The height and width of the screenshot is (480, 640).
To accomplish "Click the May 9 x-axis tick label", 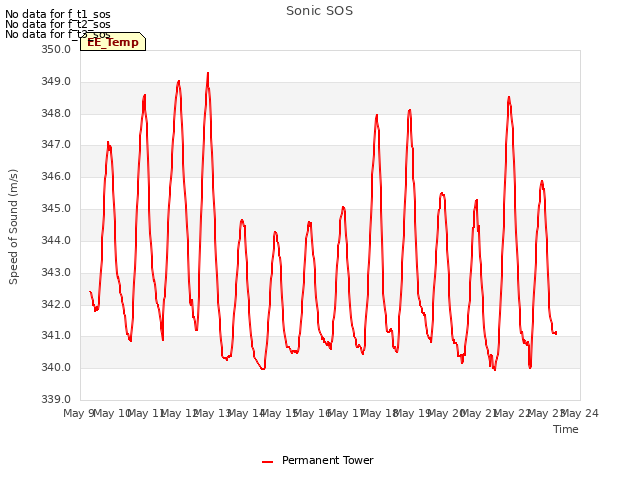I will 80,413.
